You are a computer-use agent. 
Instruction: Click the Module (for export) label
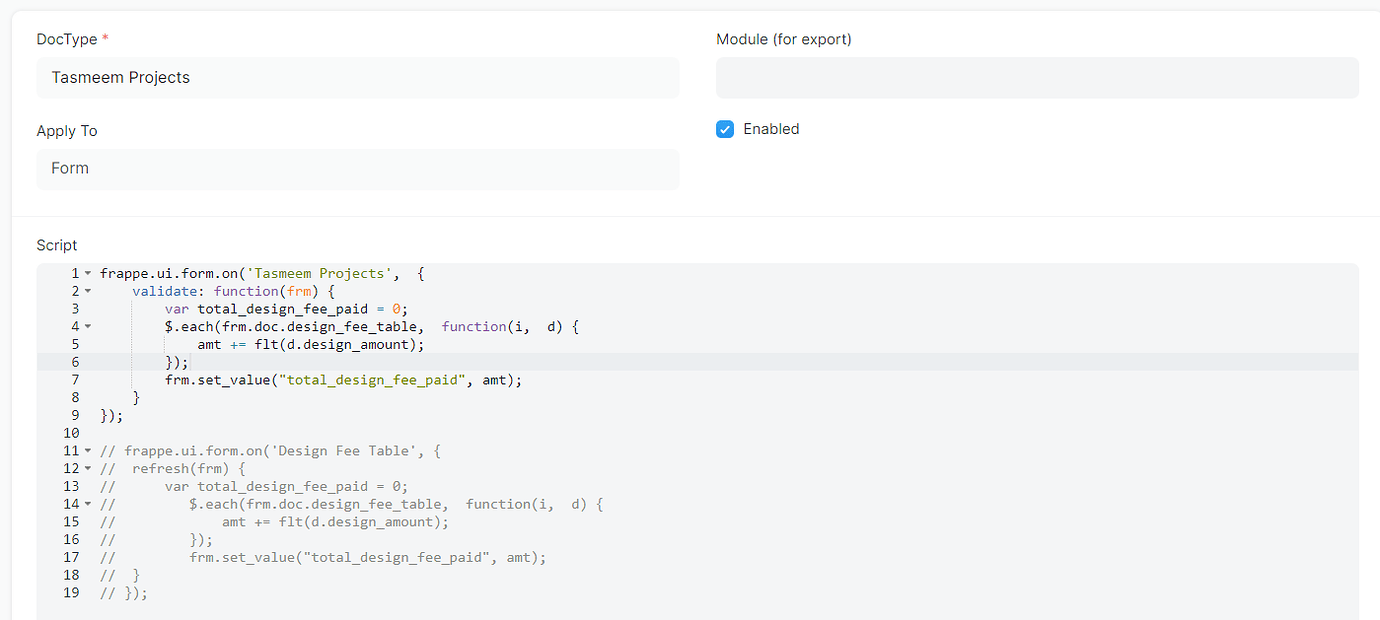[783, 39]
